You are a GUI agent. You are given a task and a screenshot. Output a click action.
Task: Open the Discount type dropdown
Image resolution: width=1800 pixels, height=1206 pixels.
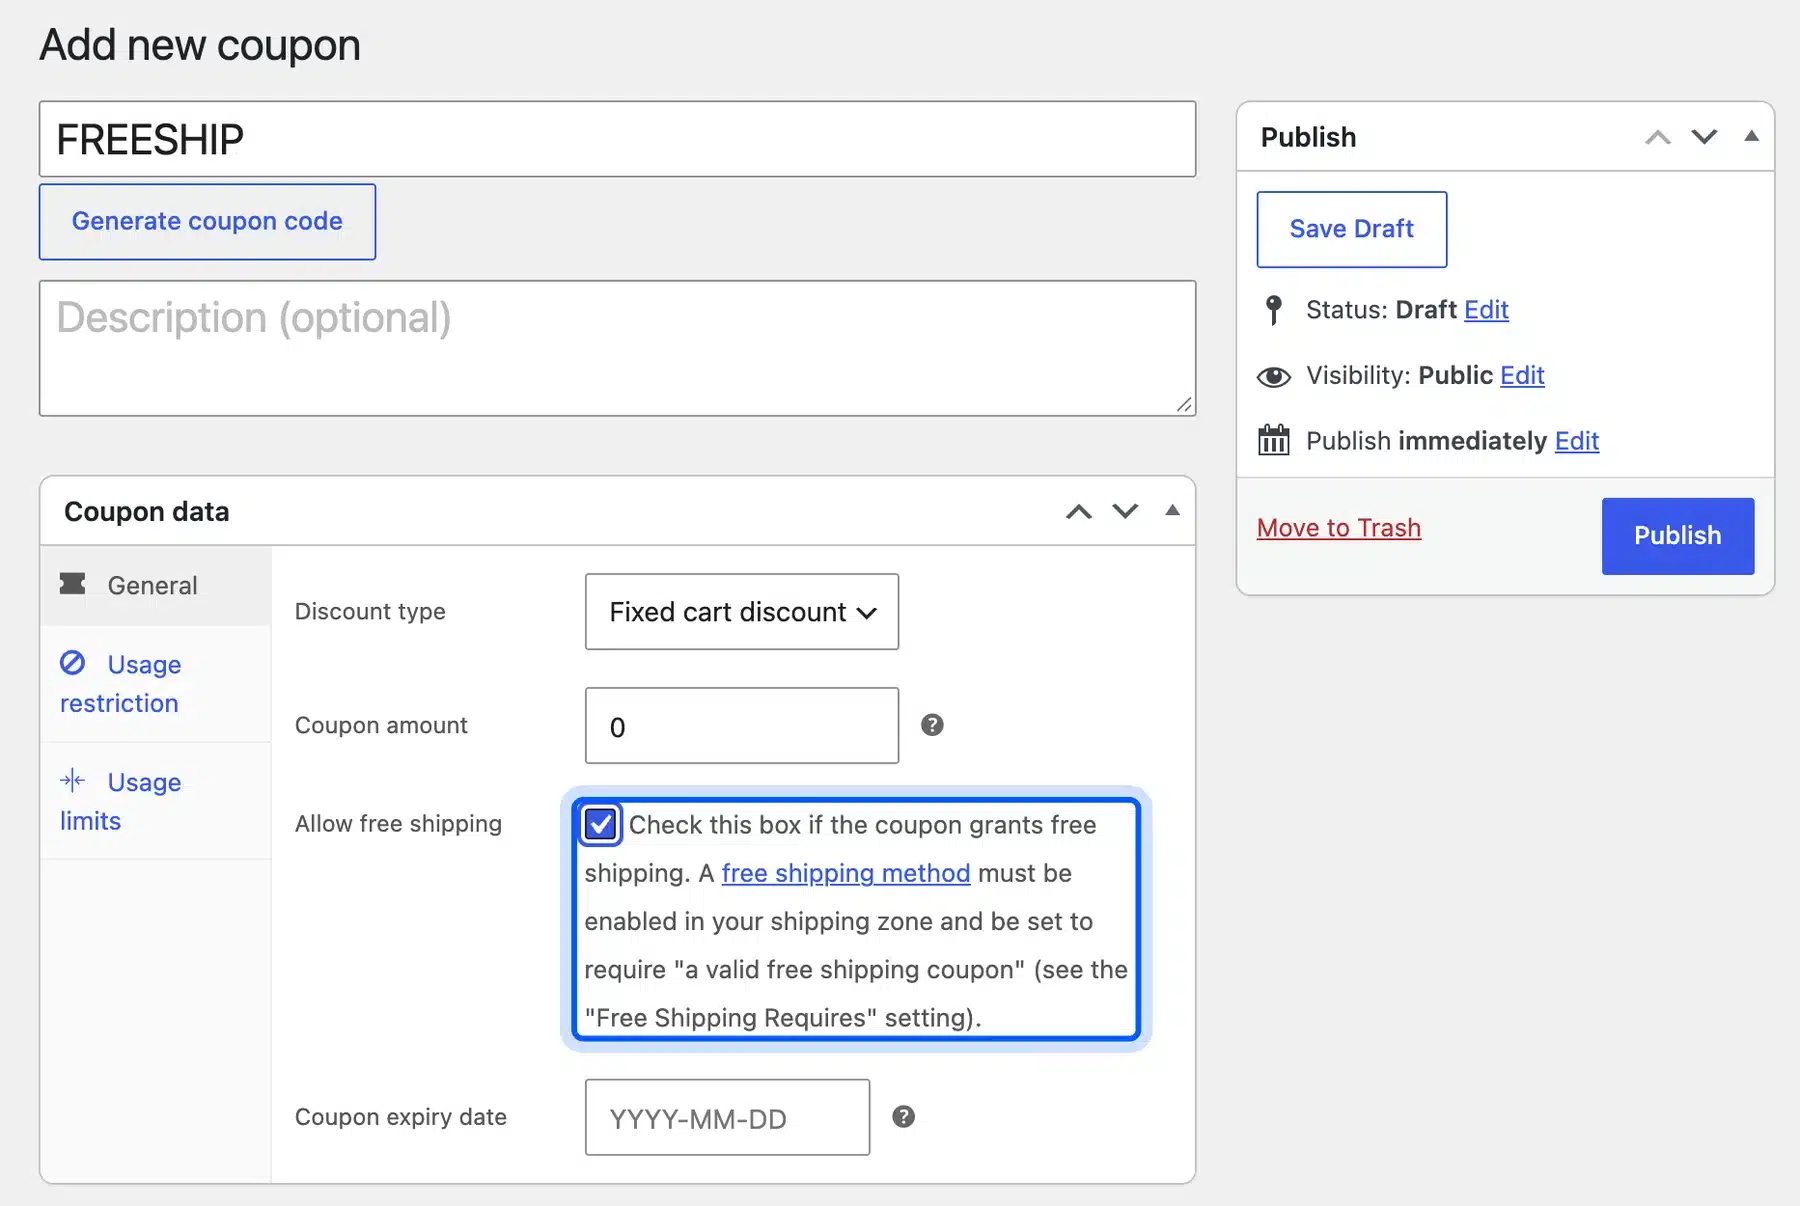tap(742, 612)
